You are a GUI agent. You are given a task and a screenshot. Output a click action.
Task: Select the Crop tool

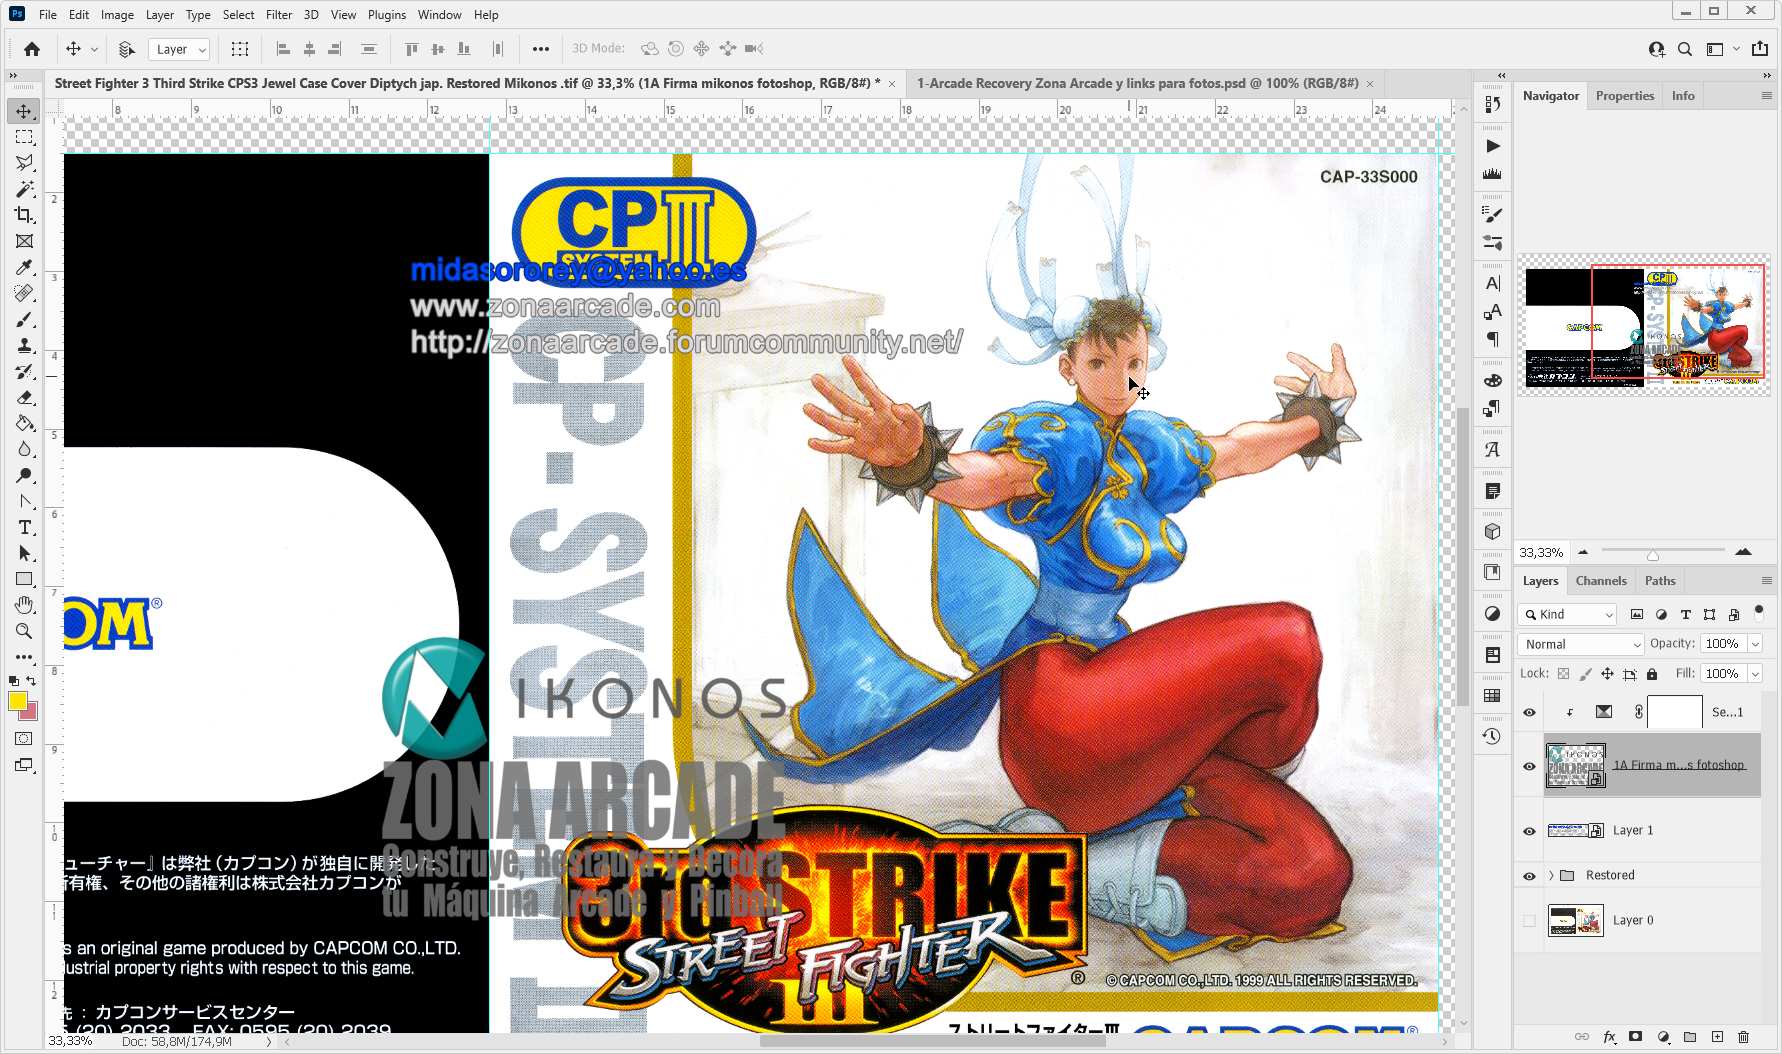[23, 215]
